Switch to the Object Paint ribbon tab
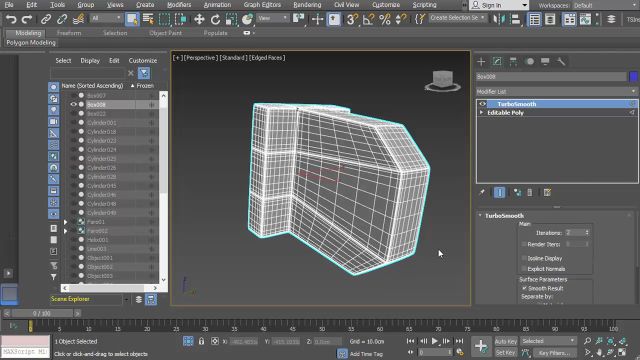 165,33
